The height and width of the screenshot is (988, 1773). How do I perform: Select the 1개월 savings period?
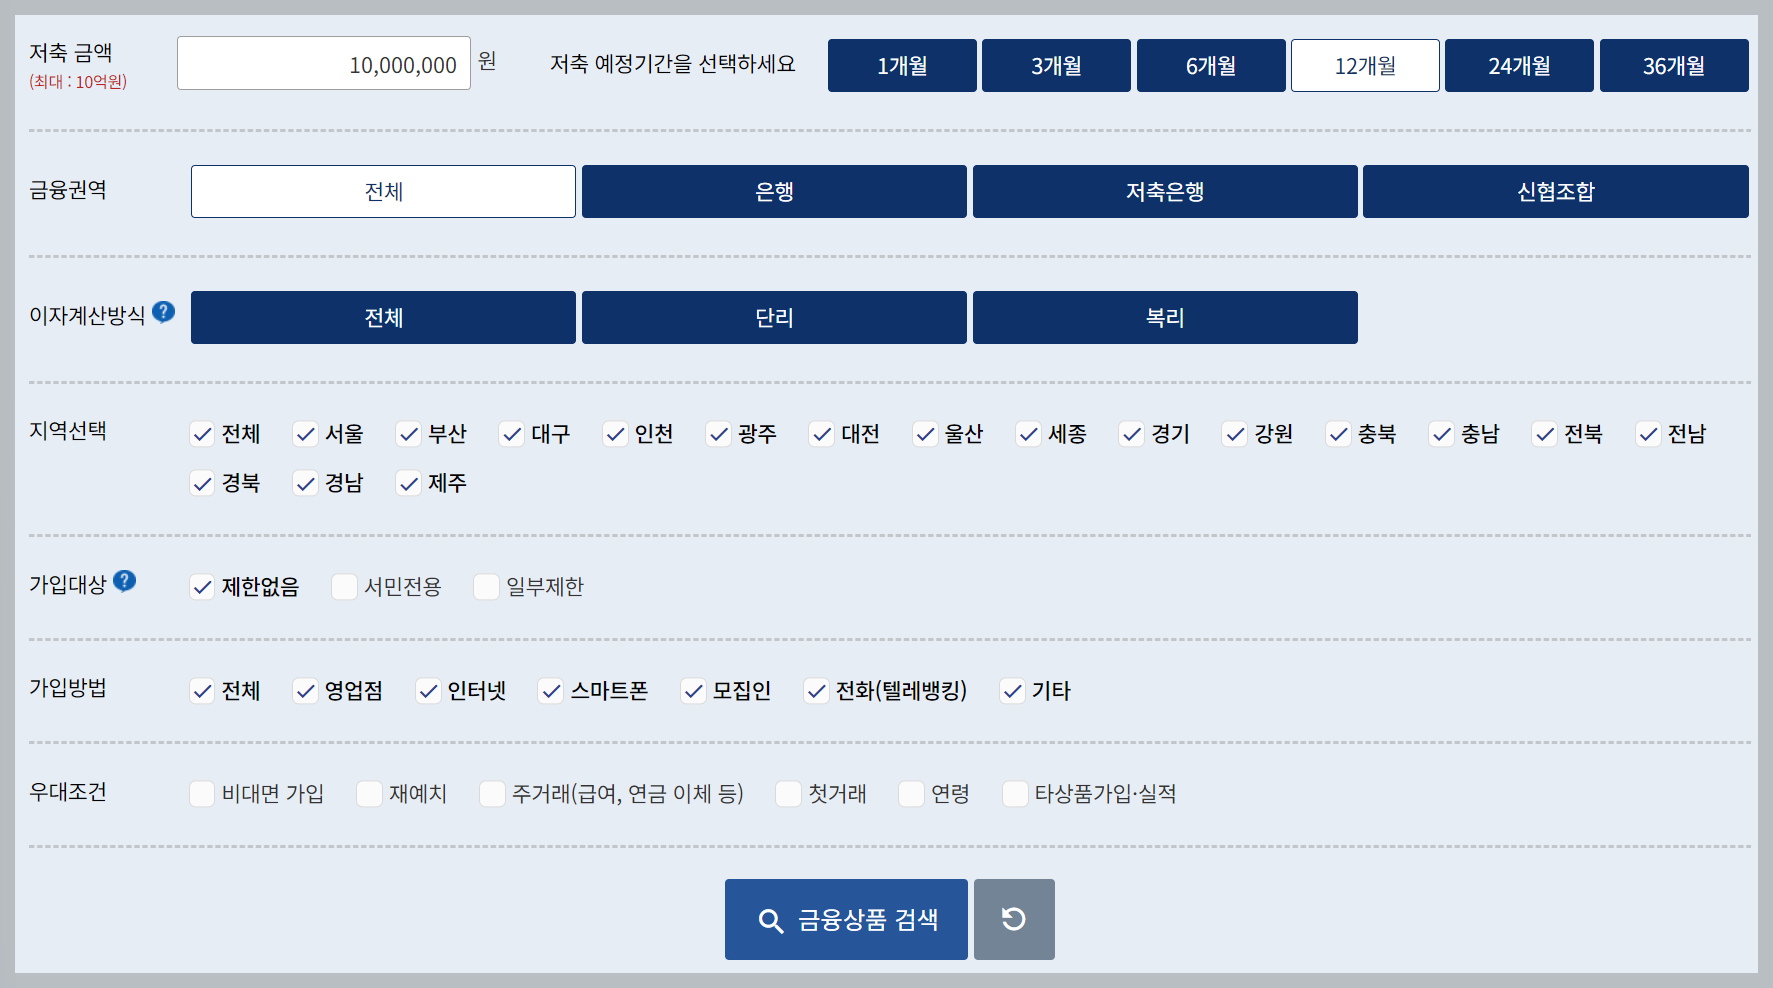[901, 65]
